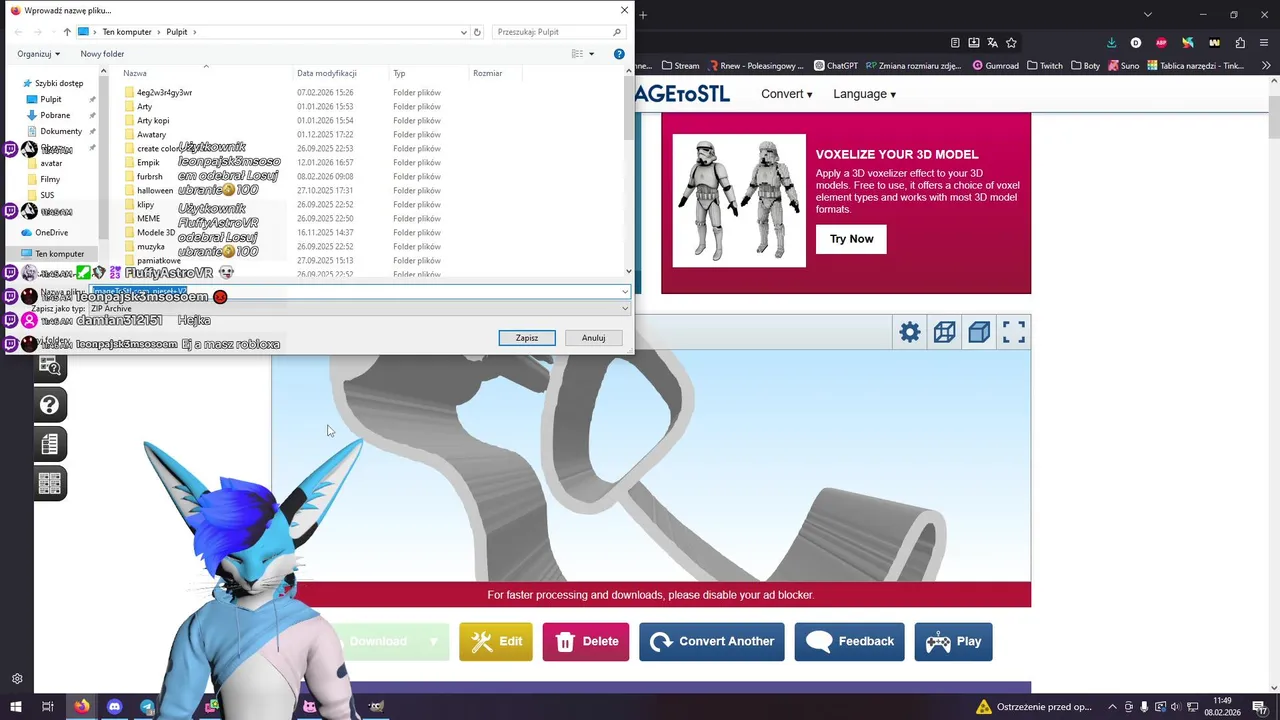1280x720 pixels.
Task: Open Windows Start menu
Action: click(15, 707)
